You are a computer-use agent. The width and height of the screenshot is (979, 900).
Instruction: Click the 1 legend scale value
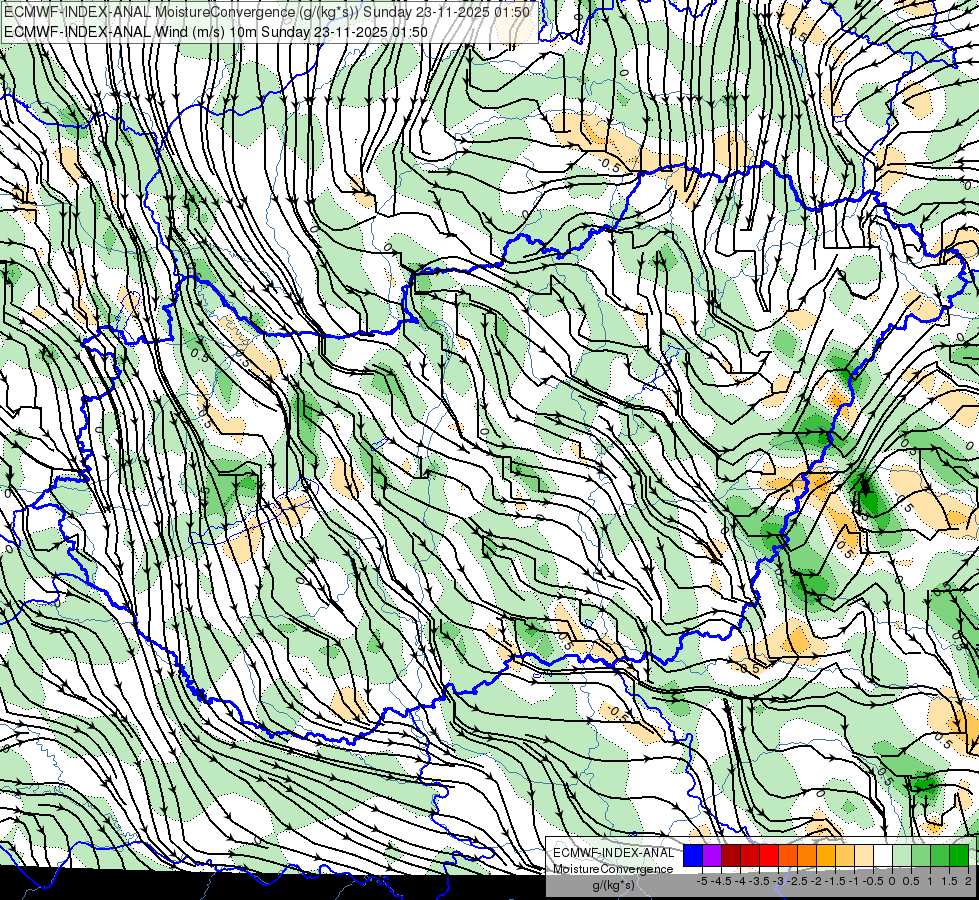tap(930, 881)
